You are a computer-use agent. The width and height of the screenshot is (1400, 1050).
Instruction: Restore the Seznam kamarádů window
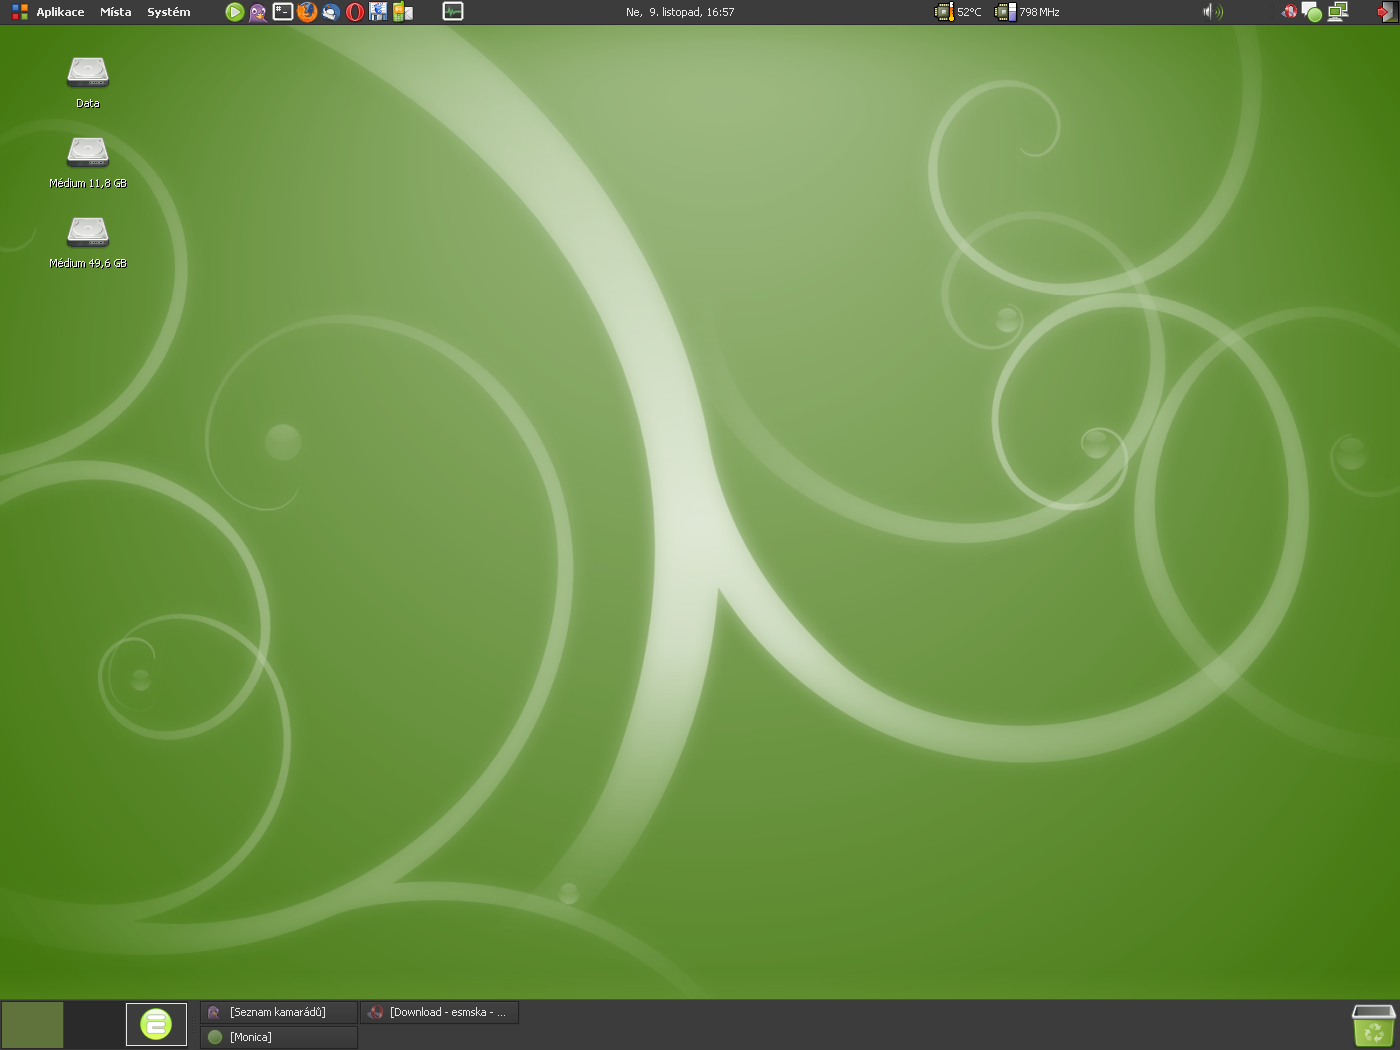(x=278, y=1012)
